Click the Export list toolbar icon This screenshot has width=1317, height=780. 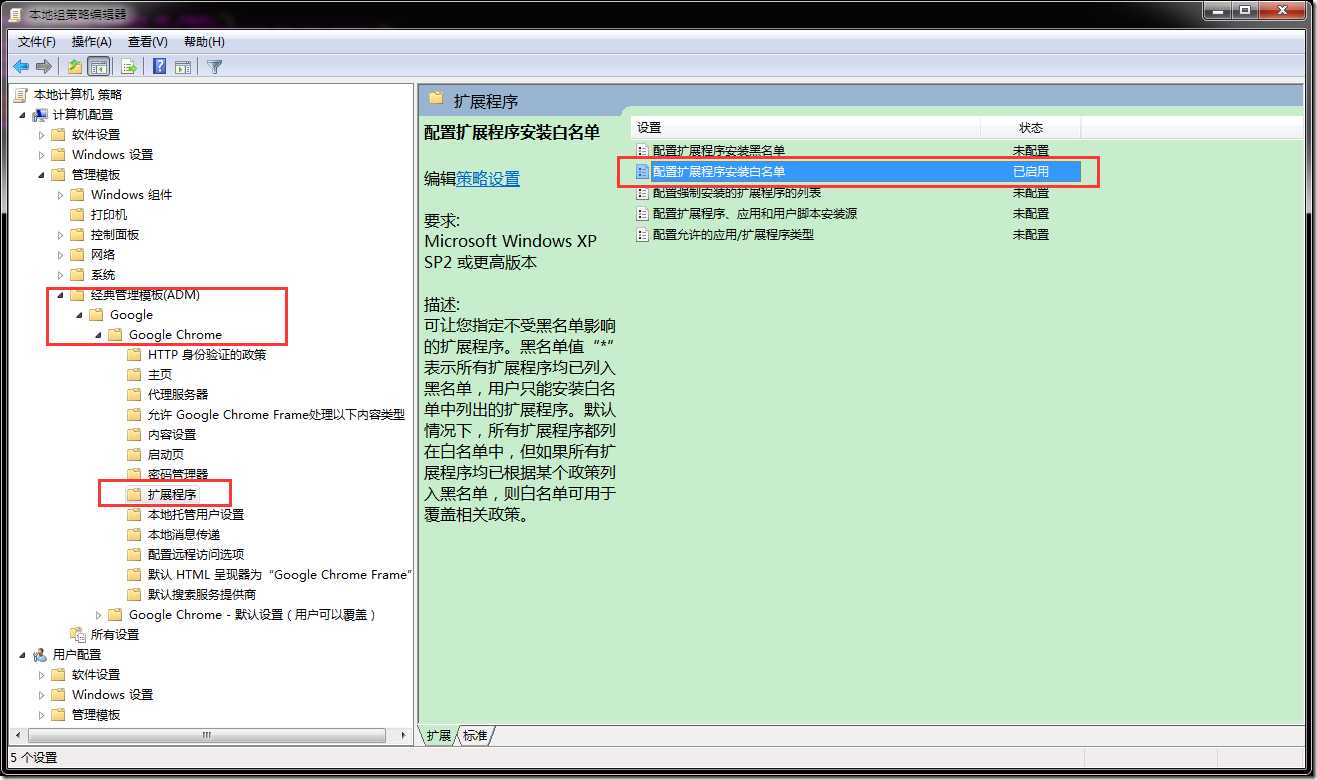[x=128, y=67]
